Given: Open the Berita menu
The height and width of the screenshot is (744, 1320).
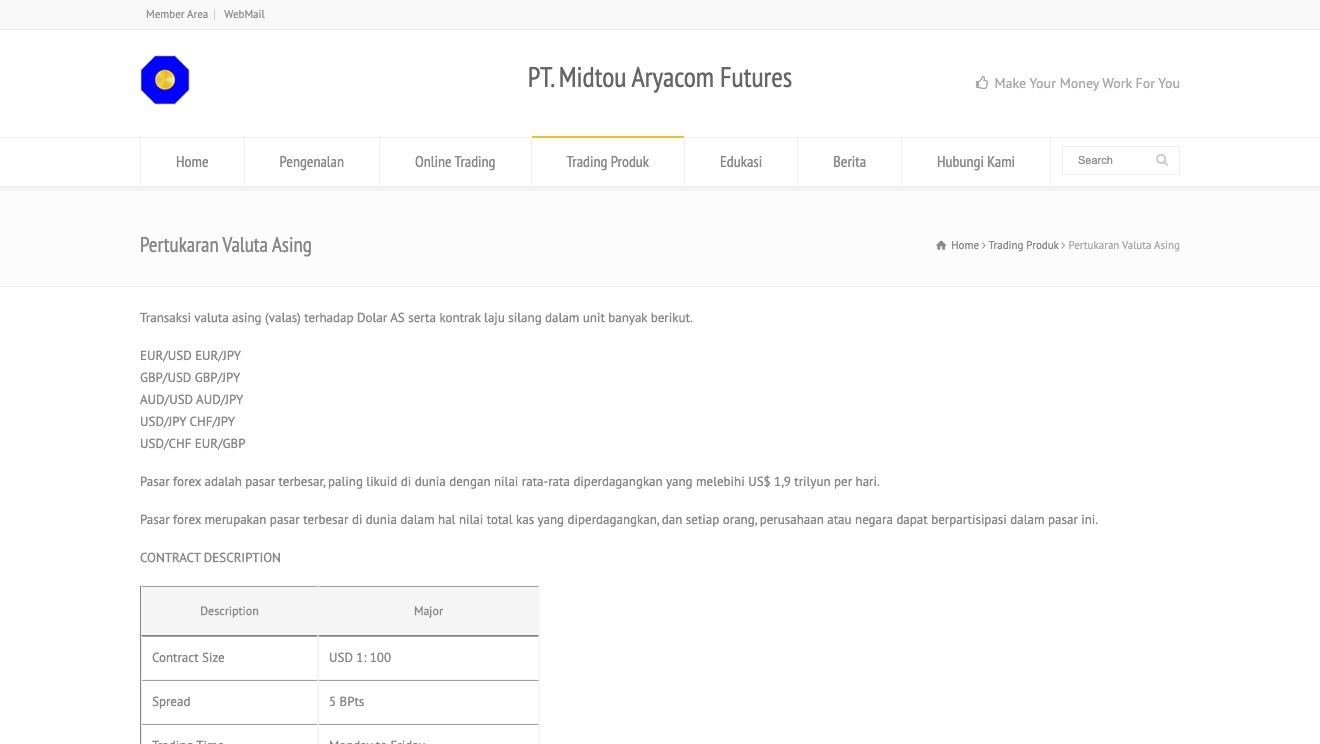Looking at the screenshot, I should coord(850,162).
